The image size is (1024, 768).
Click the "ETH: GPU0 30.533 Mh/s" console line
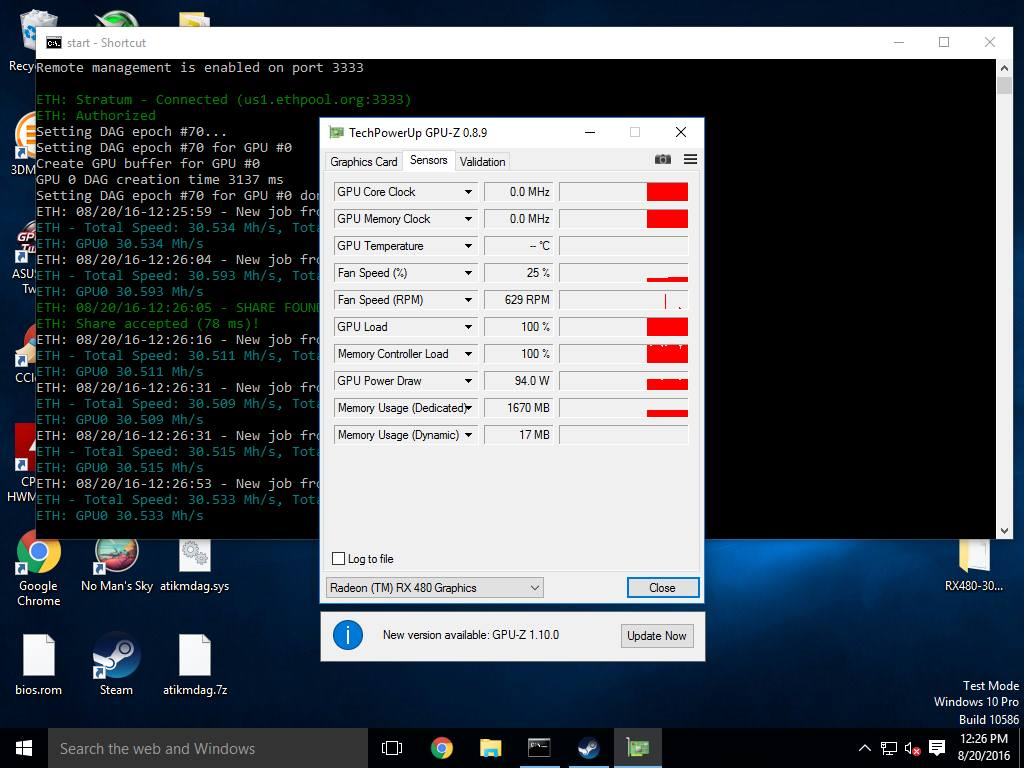click(120, 516)
